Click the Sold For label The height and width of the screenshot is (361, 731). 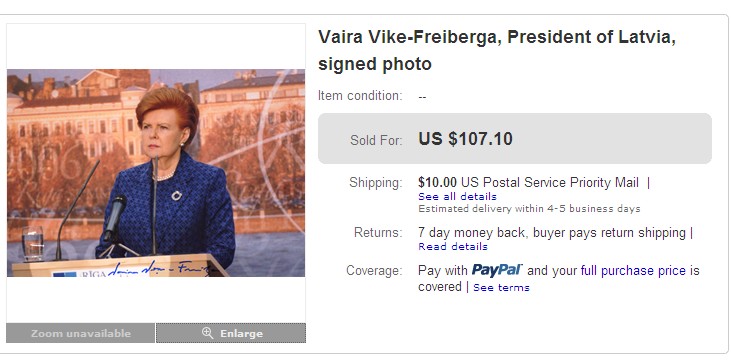click(376, 140)
